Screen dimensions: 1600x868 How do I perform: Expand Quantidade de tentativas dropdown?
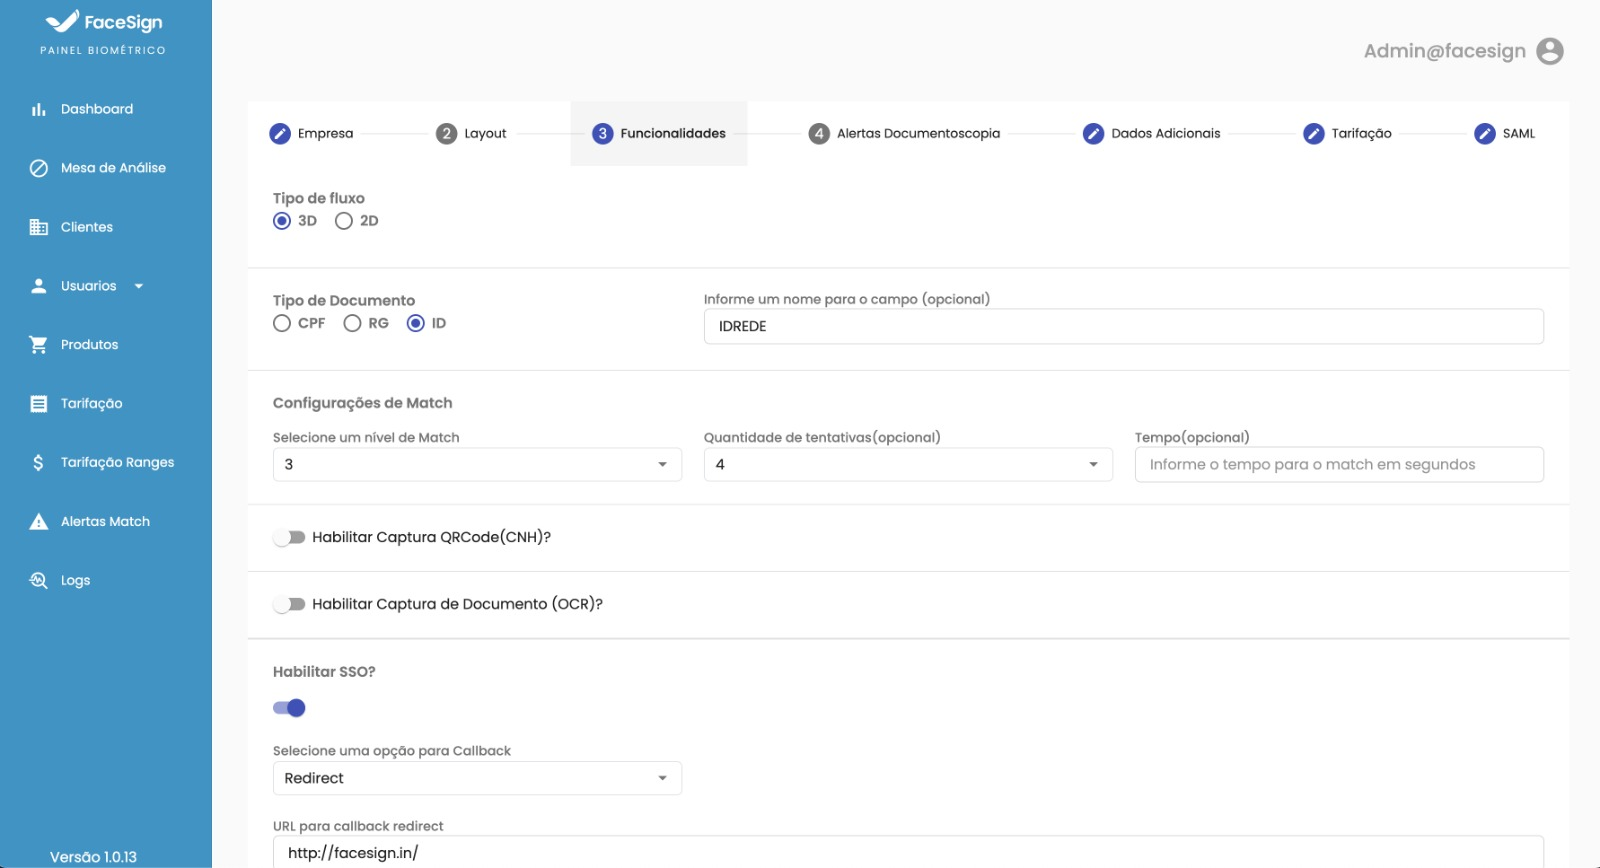(x=907, y=464)
